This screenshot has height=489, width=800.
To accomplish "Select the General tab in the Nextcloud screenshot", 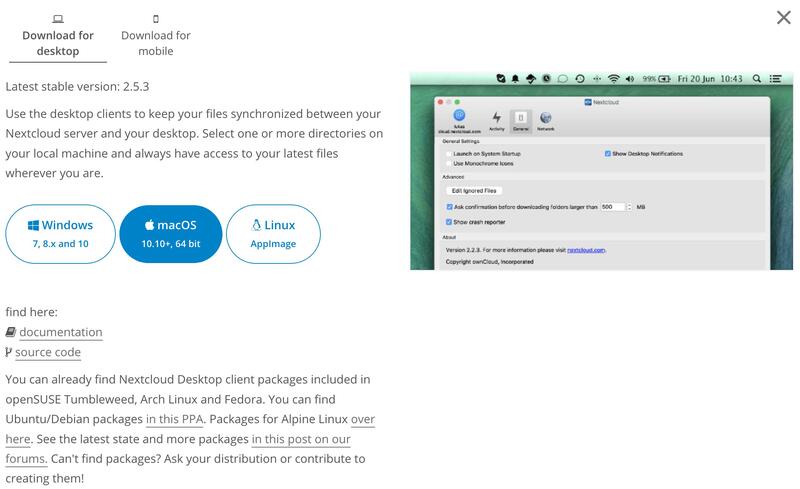I will click(x=520, y=121).
